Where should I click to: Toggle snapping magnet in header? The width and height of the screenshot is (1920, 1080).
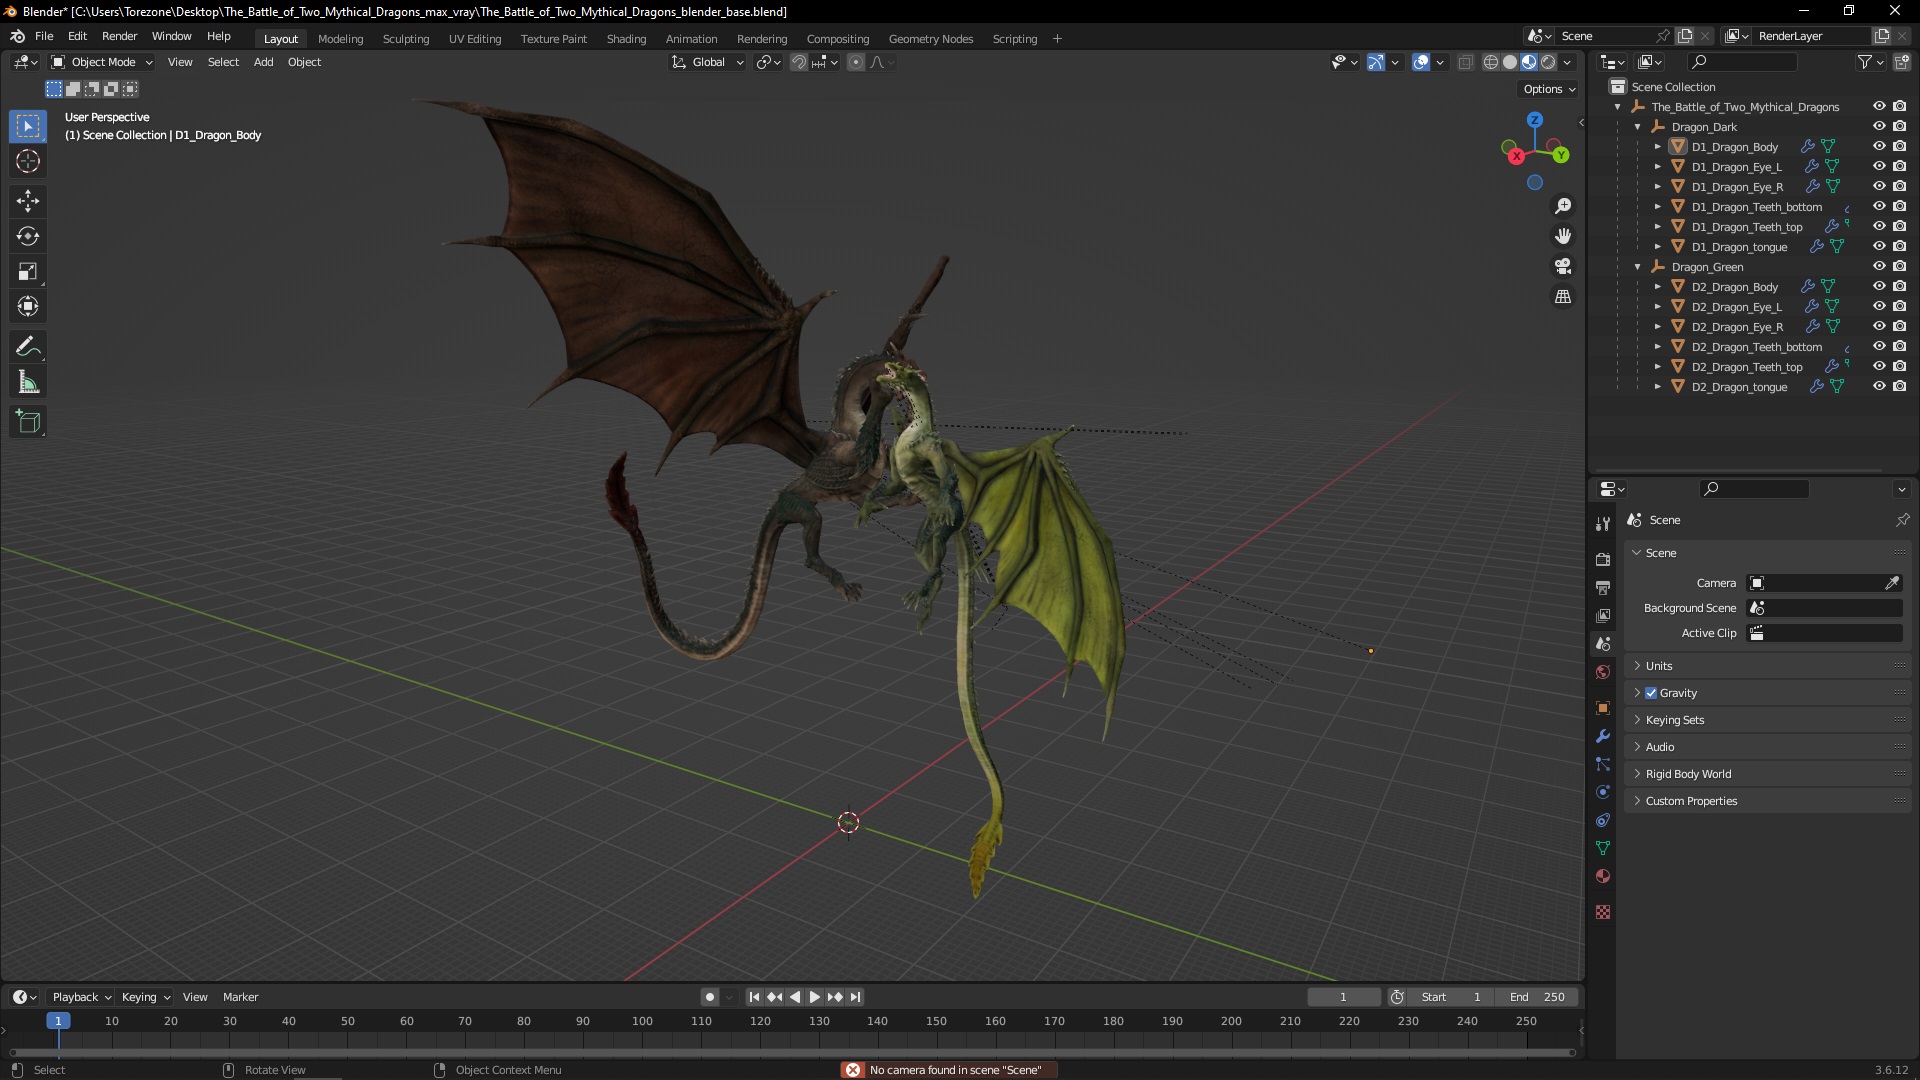pos(798,62)
